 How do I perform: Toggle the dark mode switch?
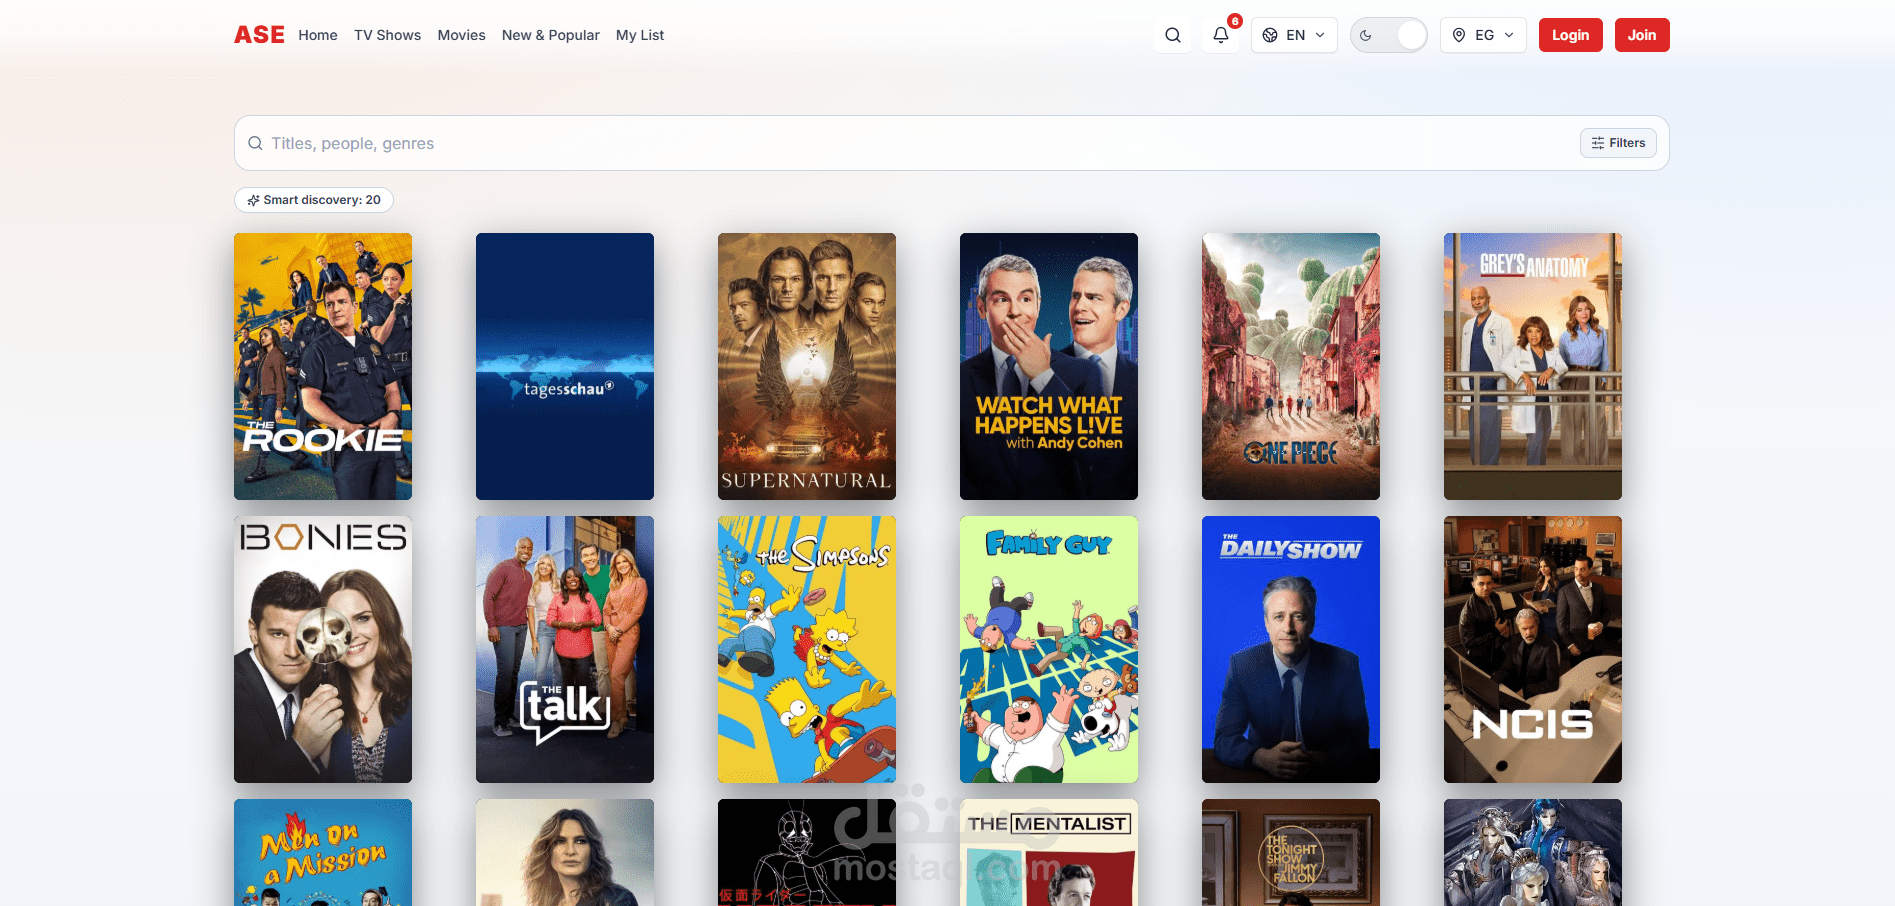tap(1389, 35)
